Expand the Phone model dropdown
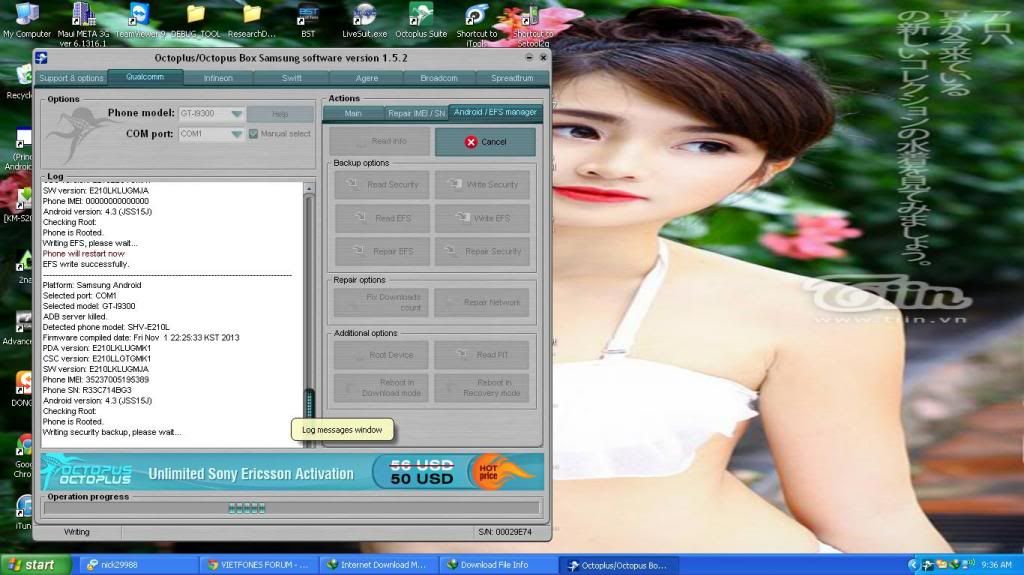 point(236,114)
